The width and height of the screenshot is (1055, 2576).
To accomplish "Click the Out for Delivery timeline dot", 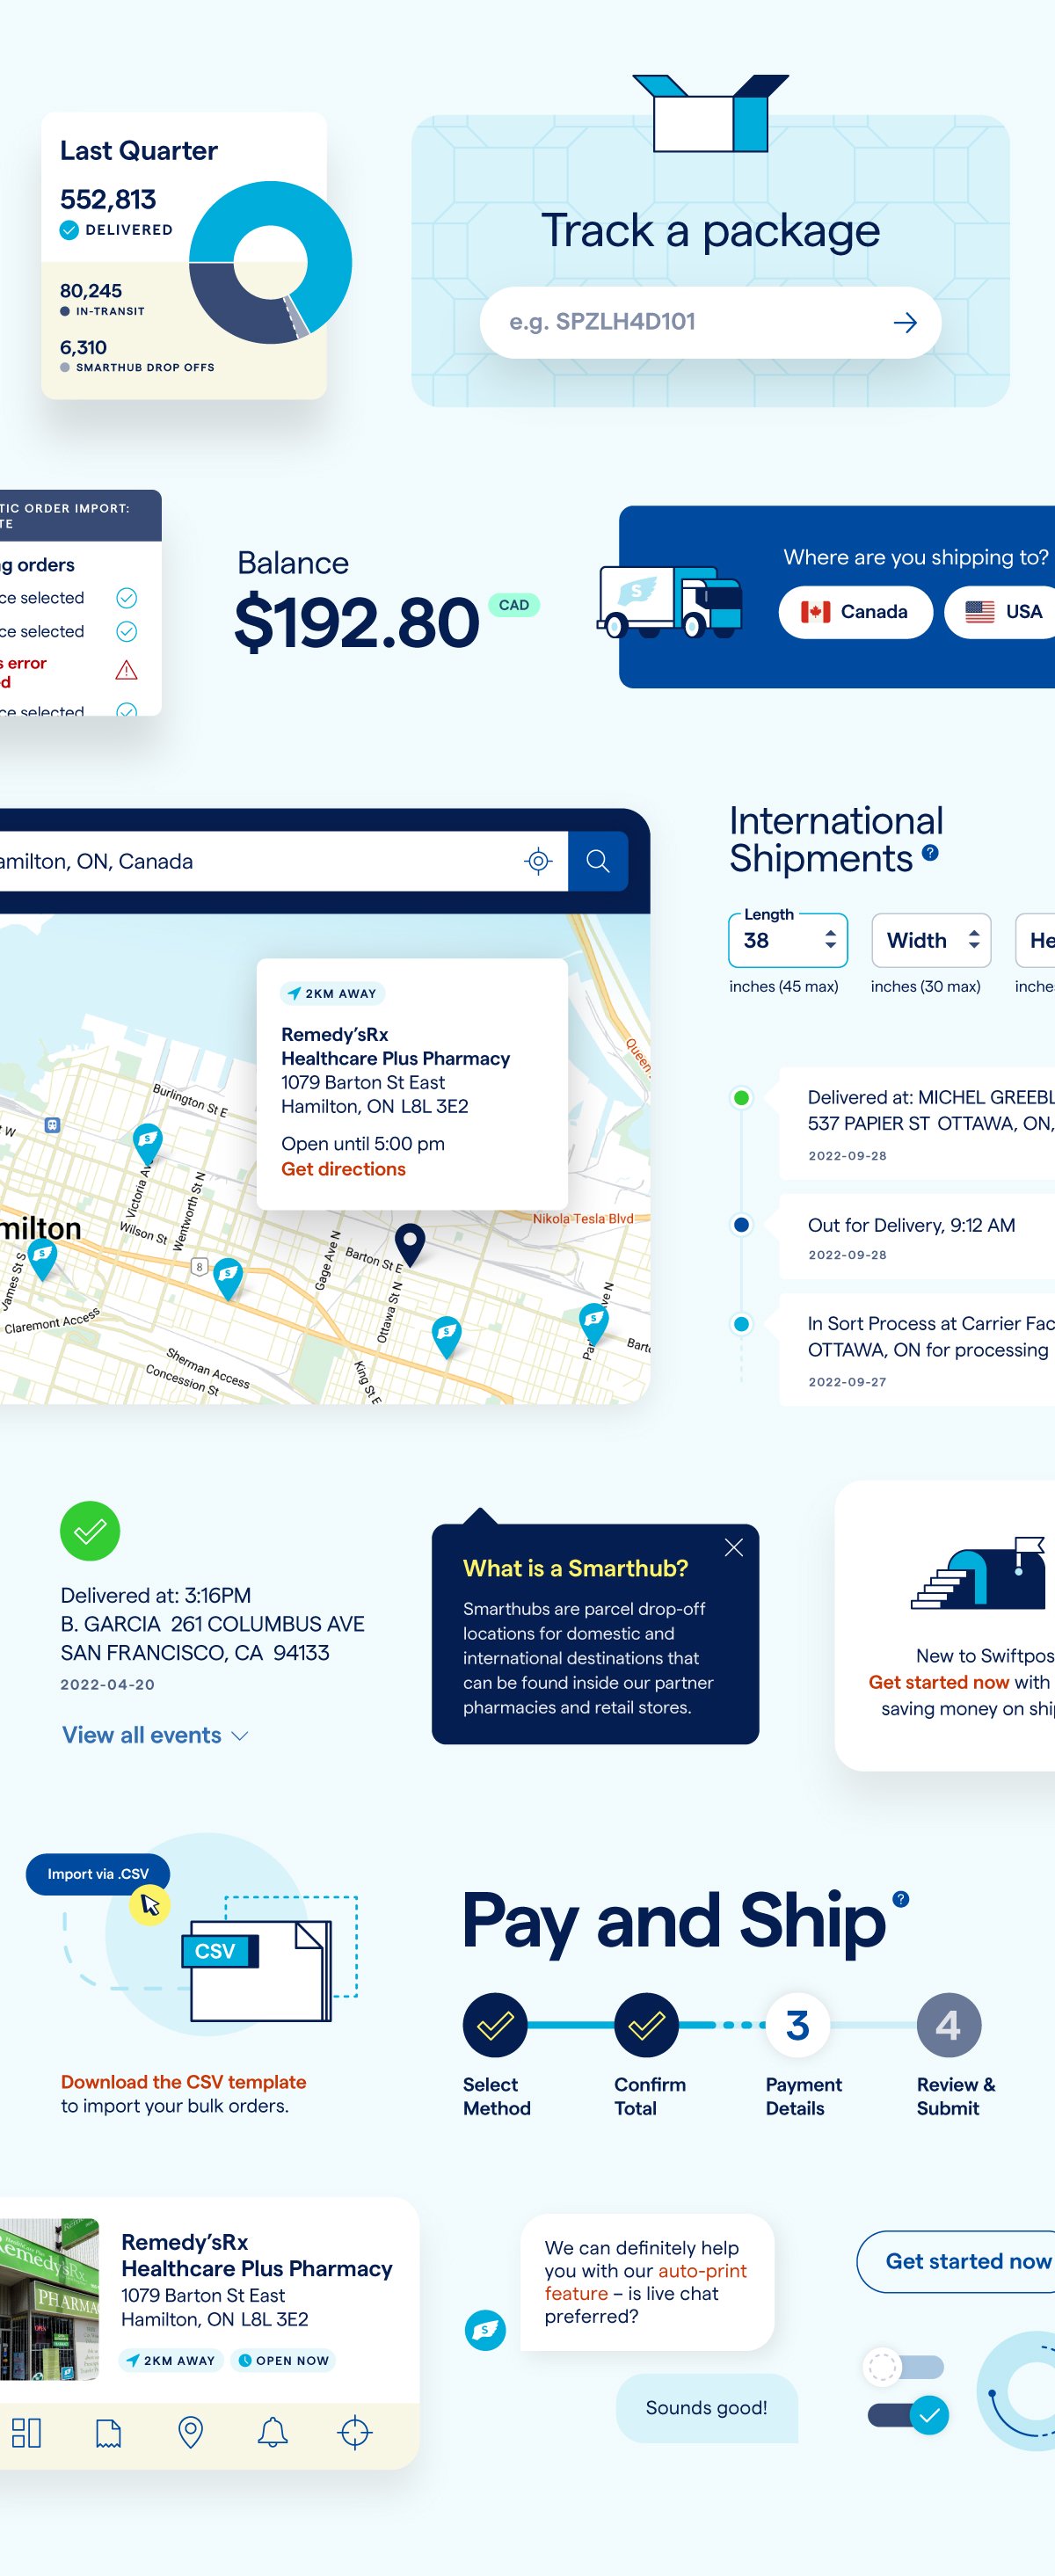I will 741,1224.
